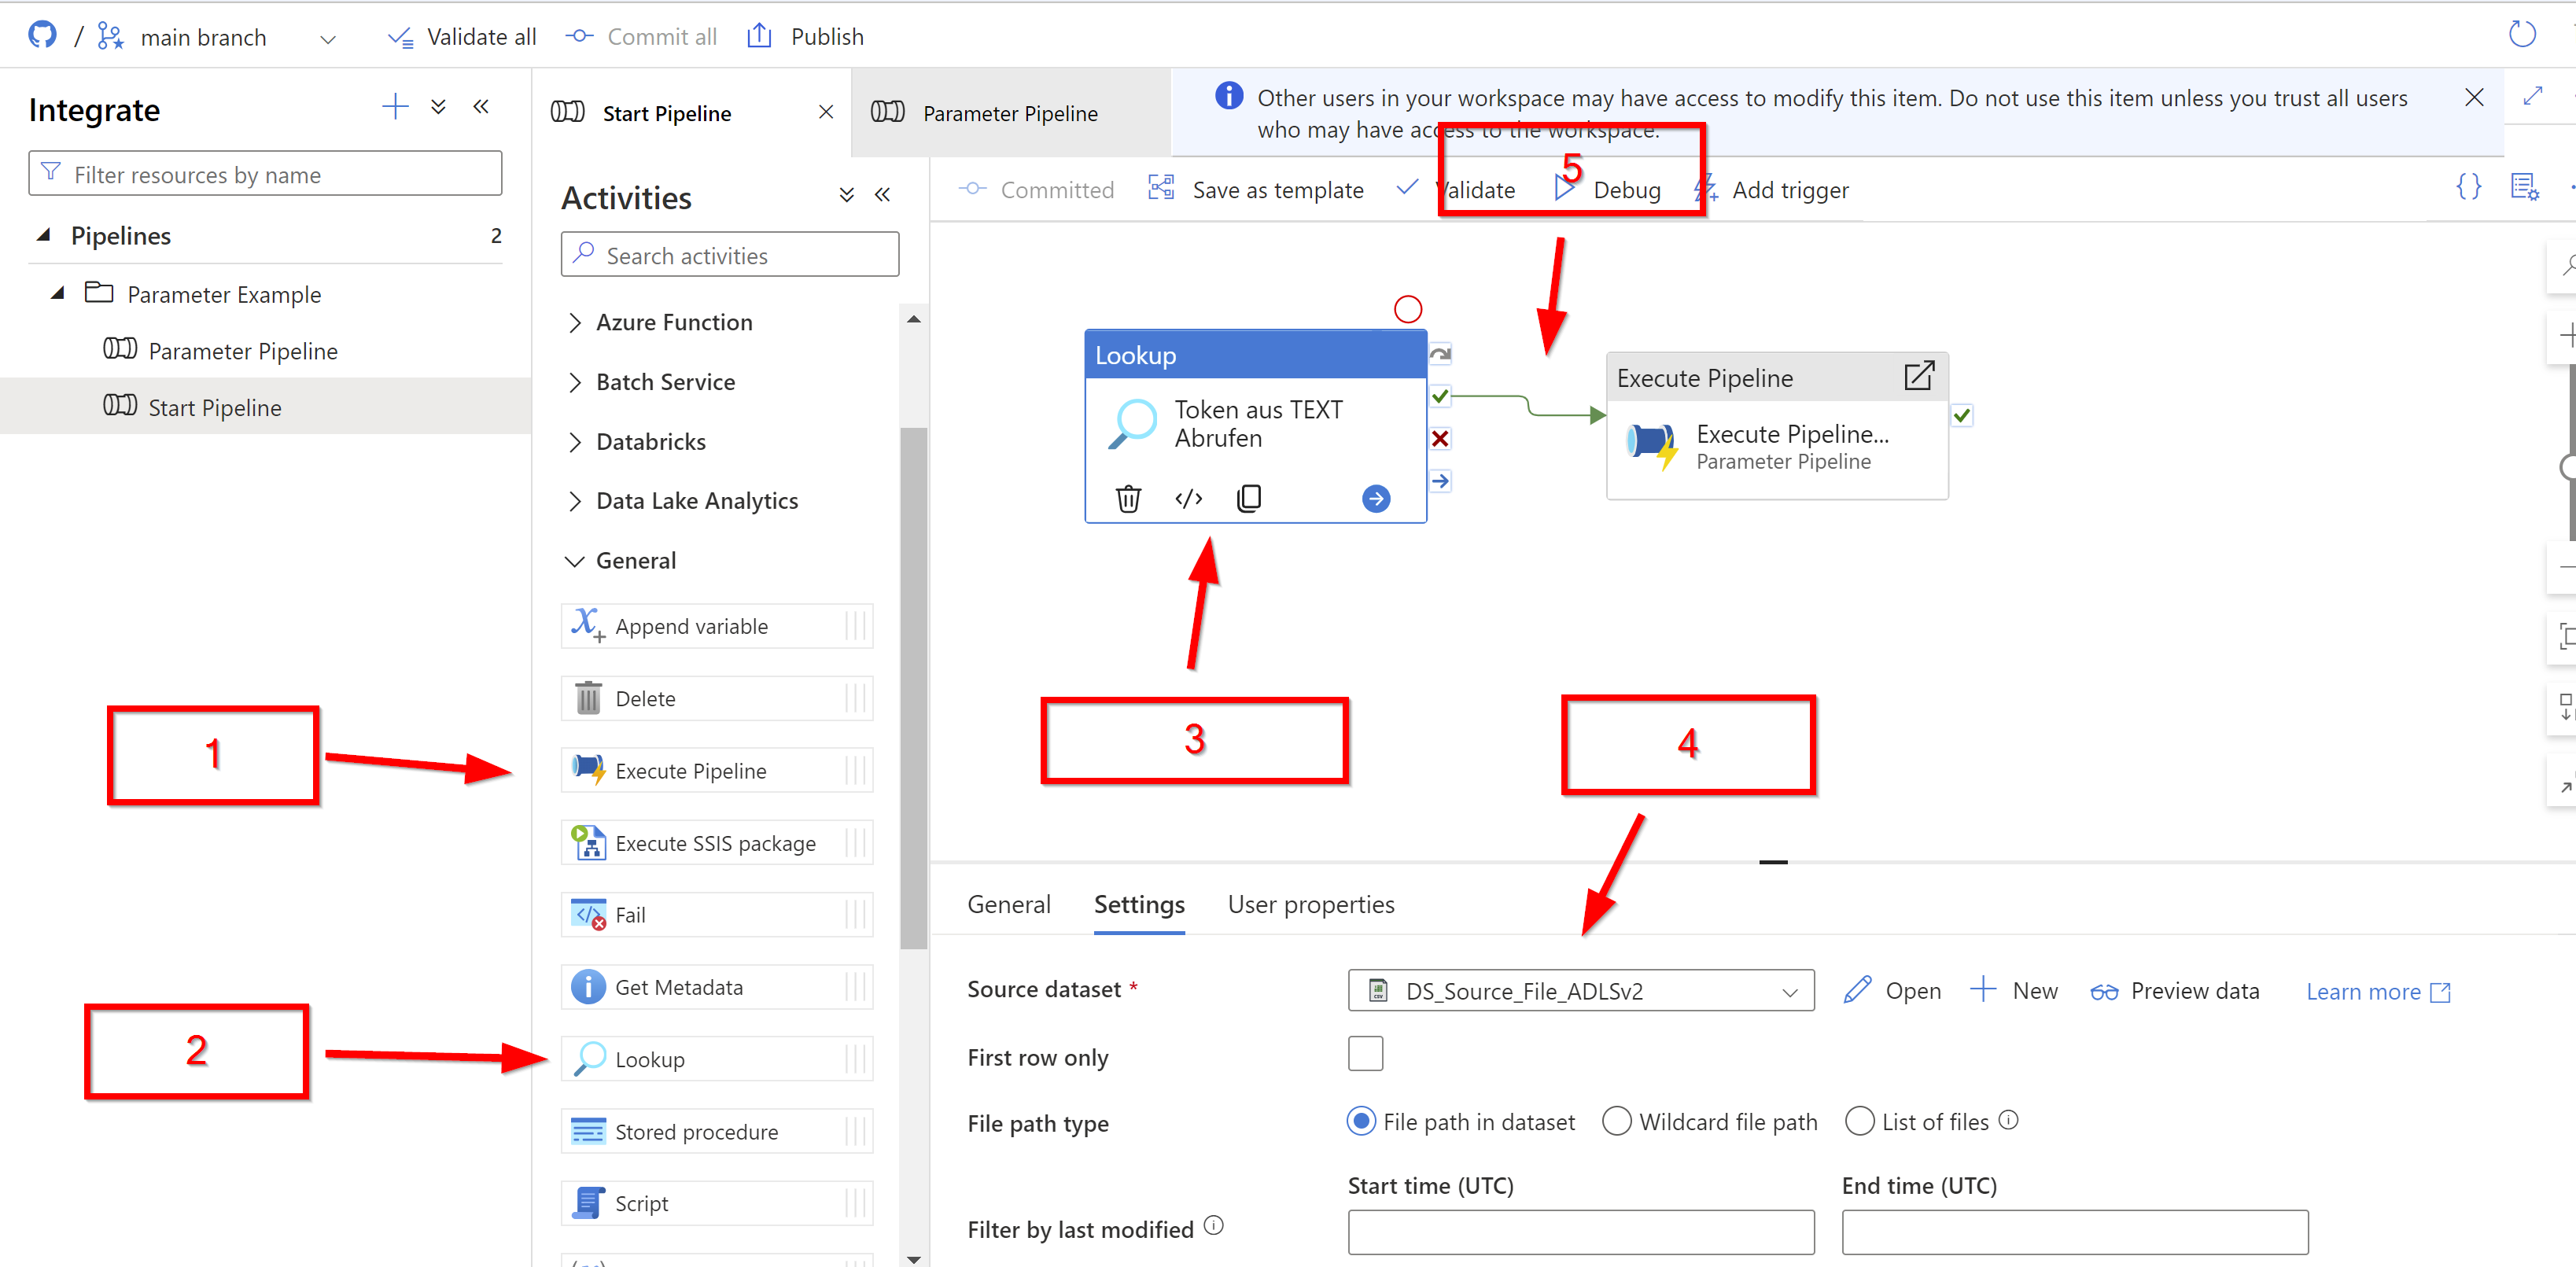Click the Lookup completion blue arrow connector
This screenshot has height=1267, width=2576.
click(x=1440, y=481)
